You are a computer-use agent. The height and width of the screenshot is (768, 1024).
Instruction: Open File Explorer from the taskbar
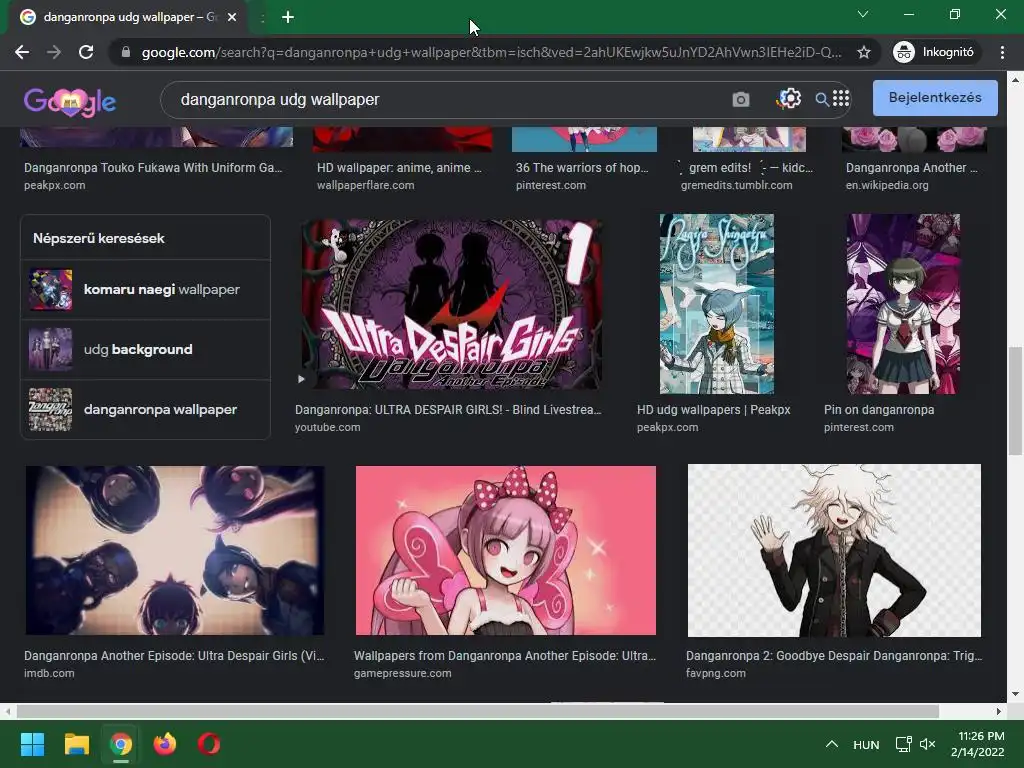pos(76,744)
